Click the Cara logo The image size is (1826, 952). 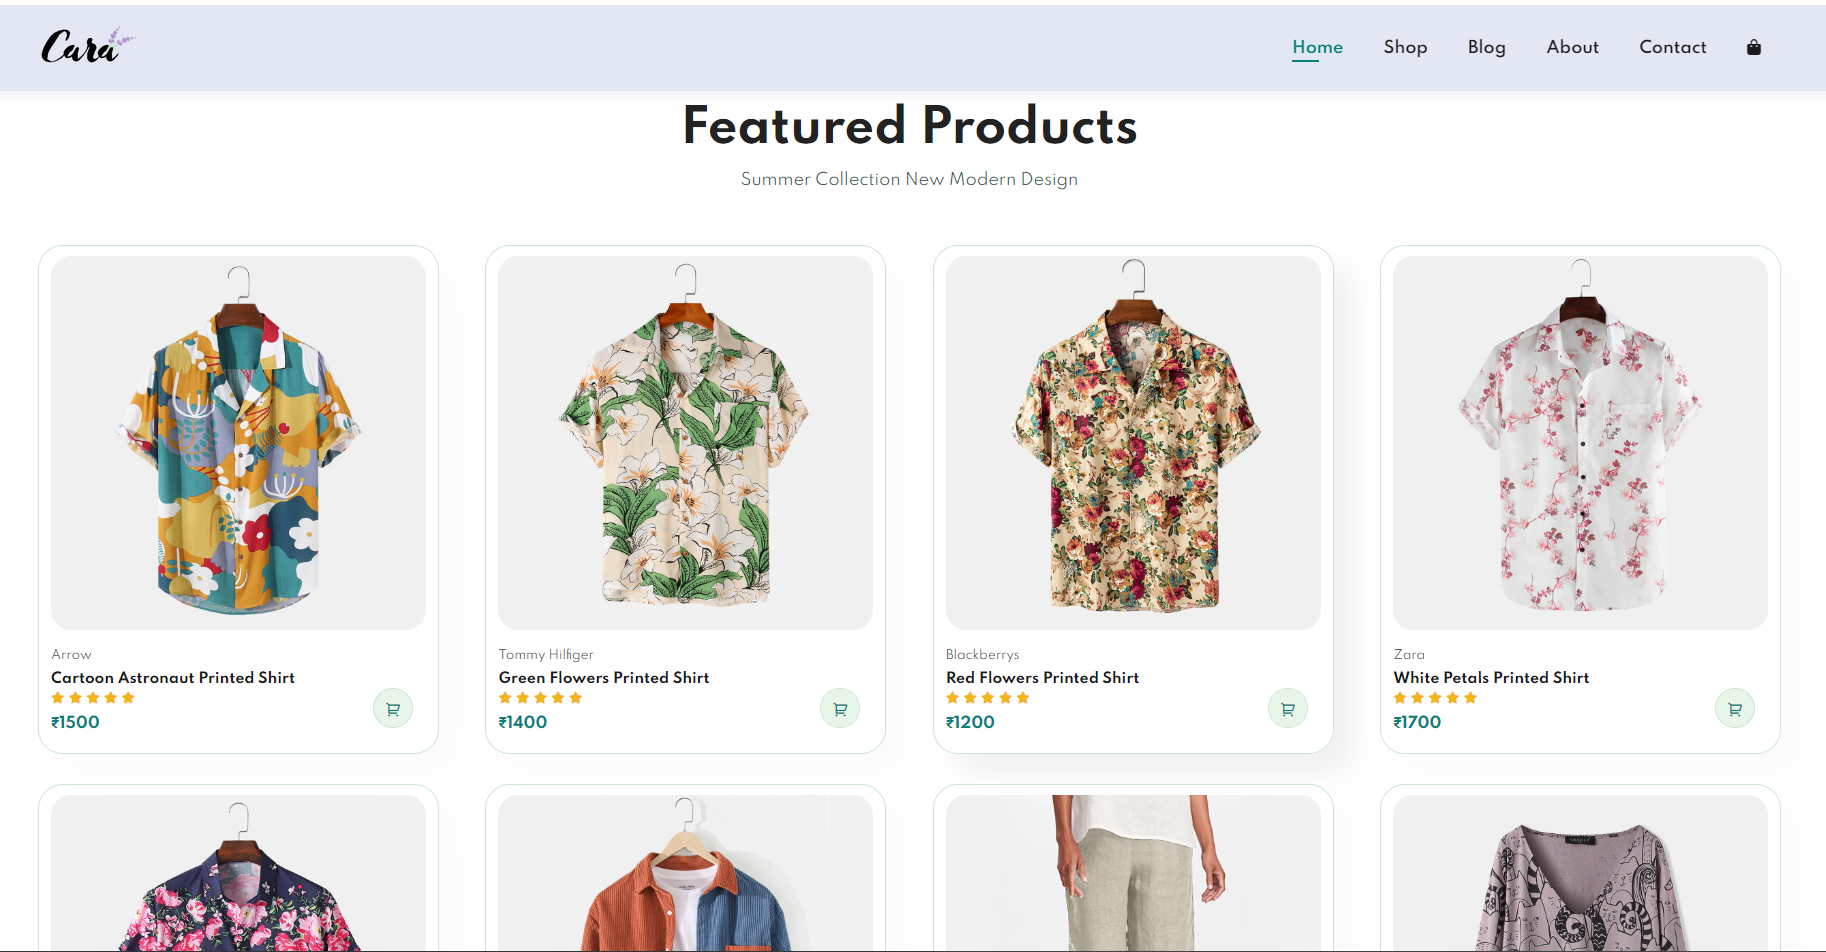86,47
